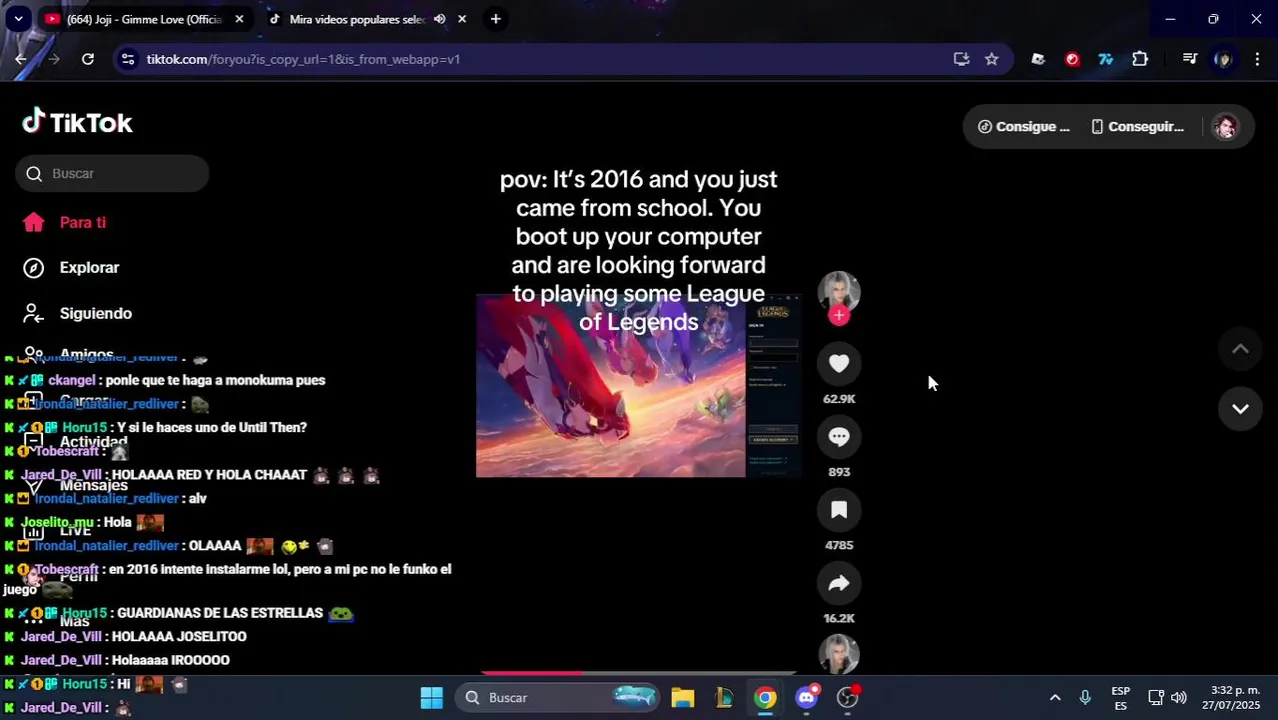Open File Explorer from the taskbar
Viewport: 1278px width, 720px height.
(x=683, y=697)
